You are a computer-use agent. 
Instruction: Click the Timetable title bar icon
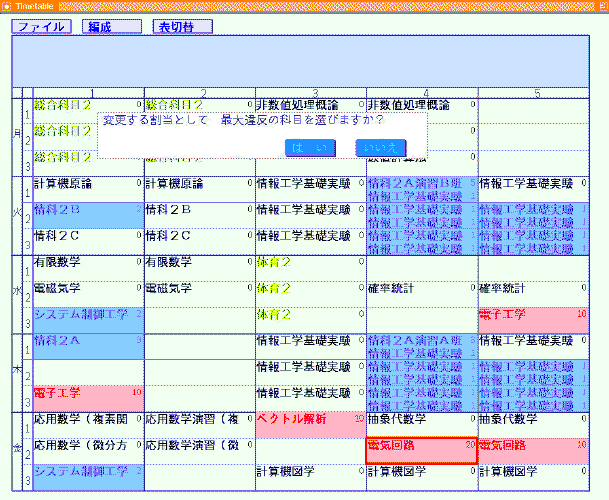(7, 6)
